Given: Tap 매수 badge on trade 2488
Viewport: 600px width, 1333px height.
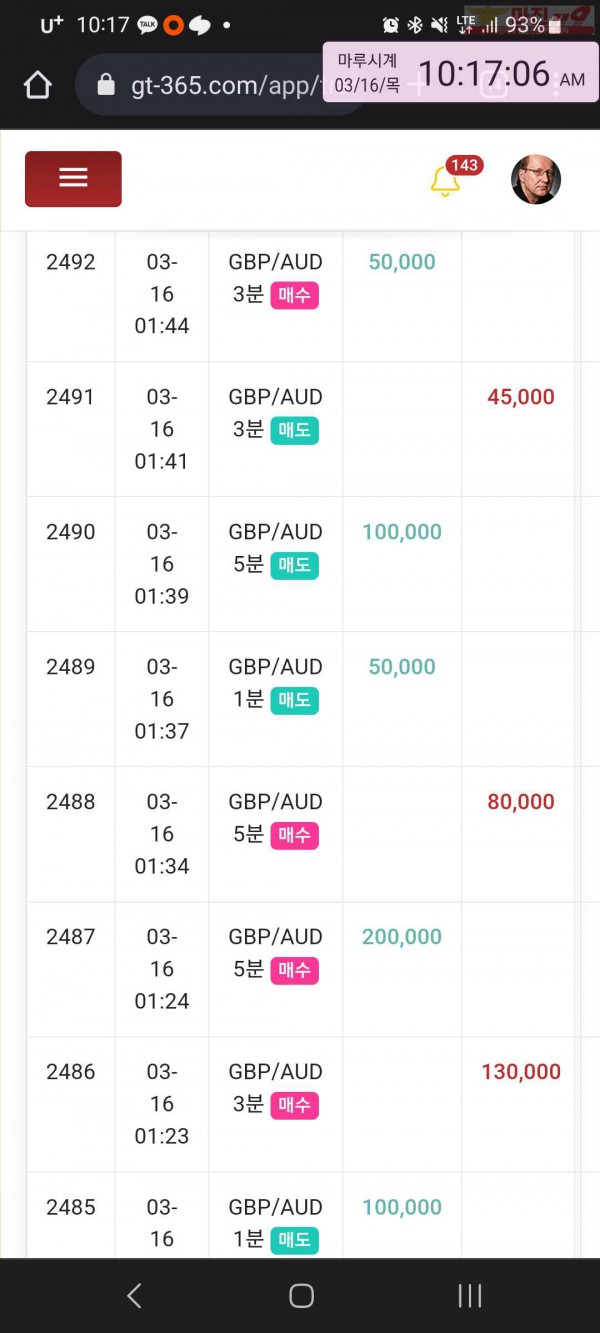Looking at the screenshot, I should (x=294, y=835).
